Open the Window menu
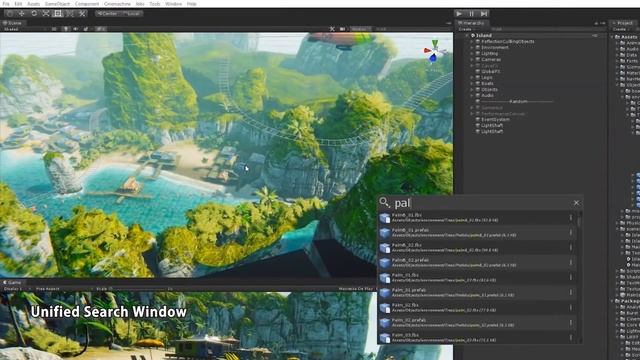Screen dimensions: 640x360 [173, 4]
